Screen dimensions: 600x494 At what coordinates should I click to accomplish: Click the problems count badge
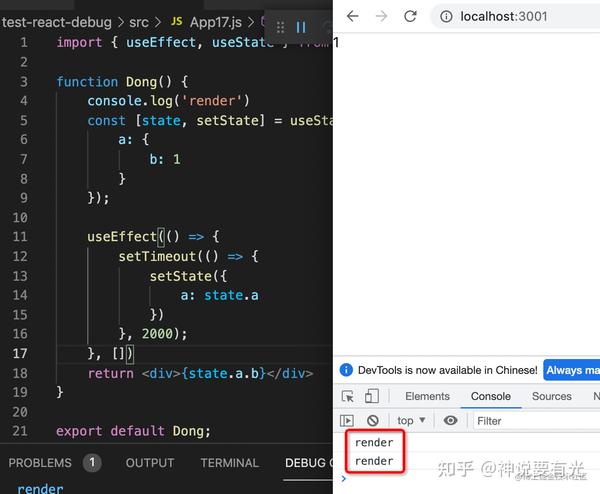tap(92, 463)
